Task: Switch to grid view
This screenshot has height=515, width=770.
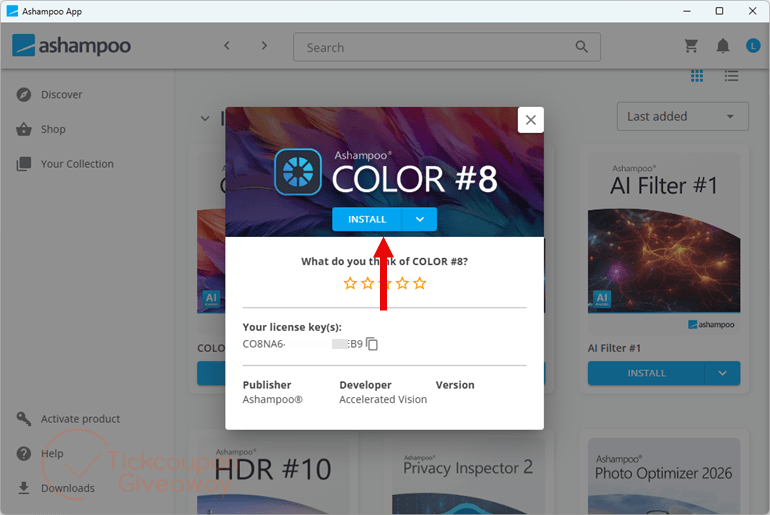Action: coord(696,76)
